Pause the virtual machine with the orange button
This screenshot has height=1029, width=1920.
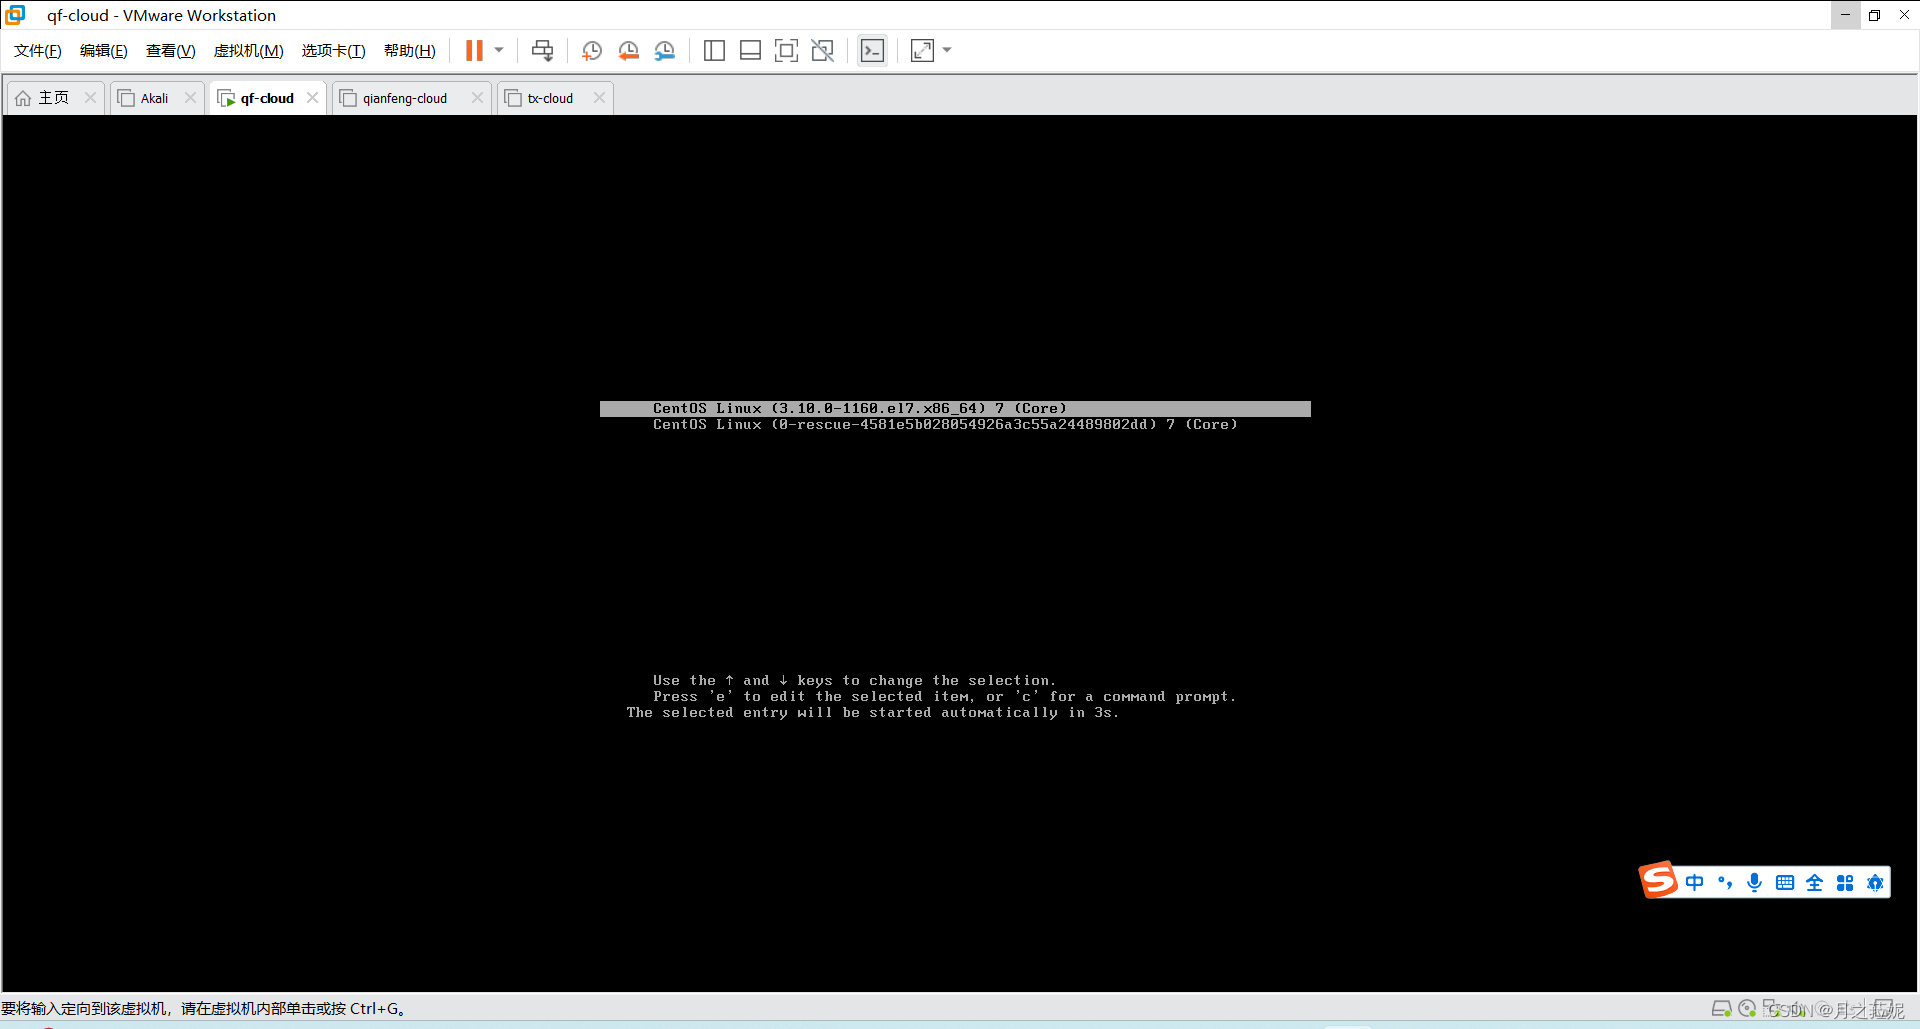pos(474,50)
